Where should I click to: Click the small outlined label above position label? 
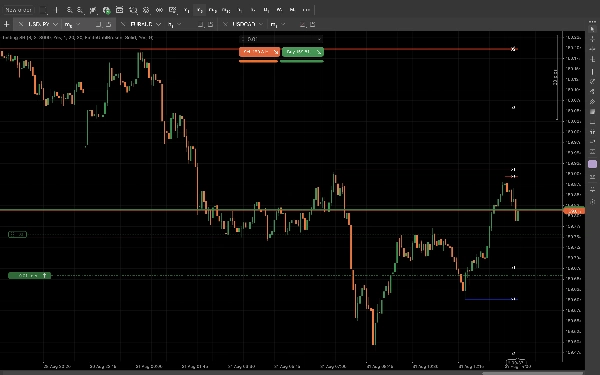(x=18, y=234)
